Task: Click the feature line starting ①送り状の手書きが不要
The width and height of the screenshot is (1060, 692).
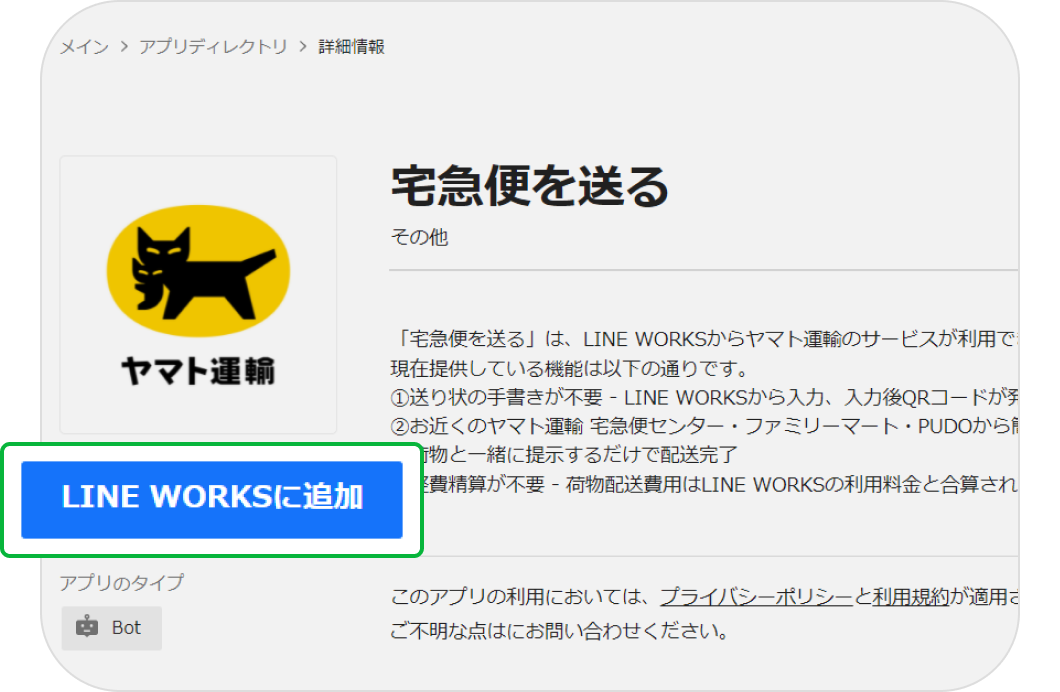Action: [700, 398]
